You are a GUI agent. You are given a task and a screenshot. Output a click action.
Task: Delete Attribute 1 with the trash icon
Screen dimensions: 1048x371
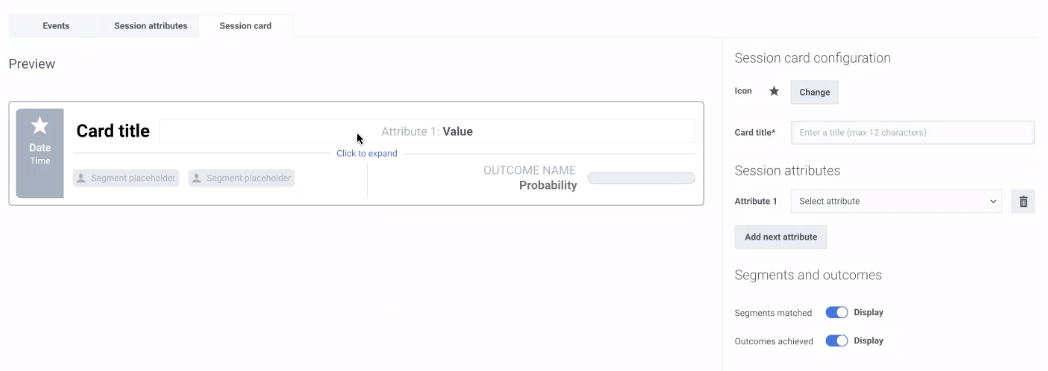click(x=1023, y=201)
